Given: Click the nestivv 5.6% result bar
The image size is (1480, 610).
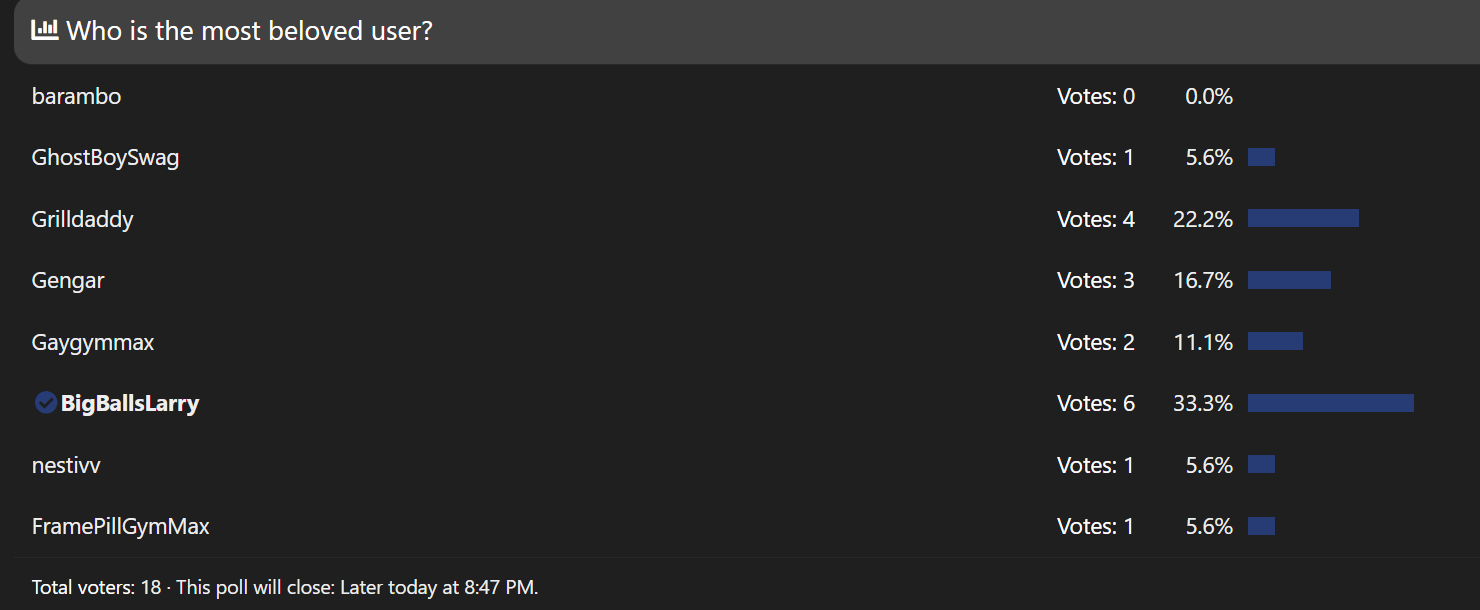Looking at the screenshot, I should tap(1261, 464).
